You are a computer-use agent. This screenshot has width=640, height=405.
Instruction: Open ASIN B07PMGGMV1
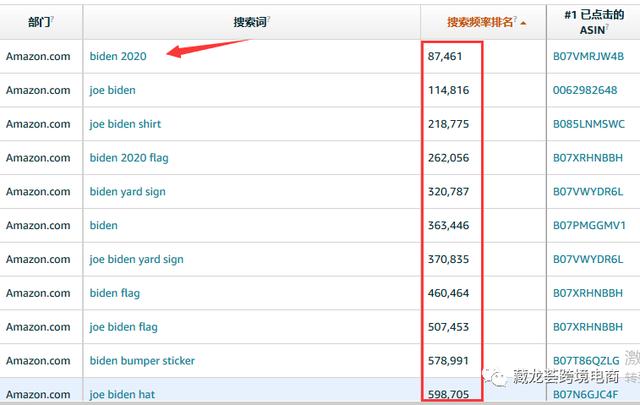click(589, 225)
